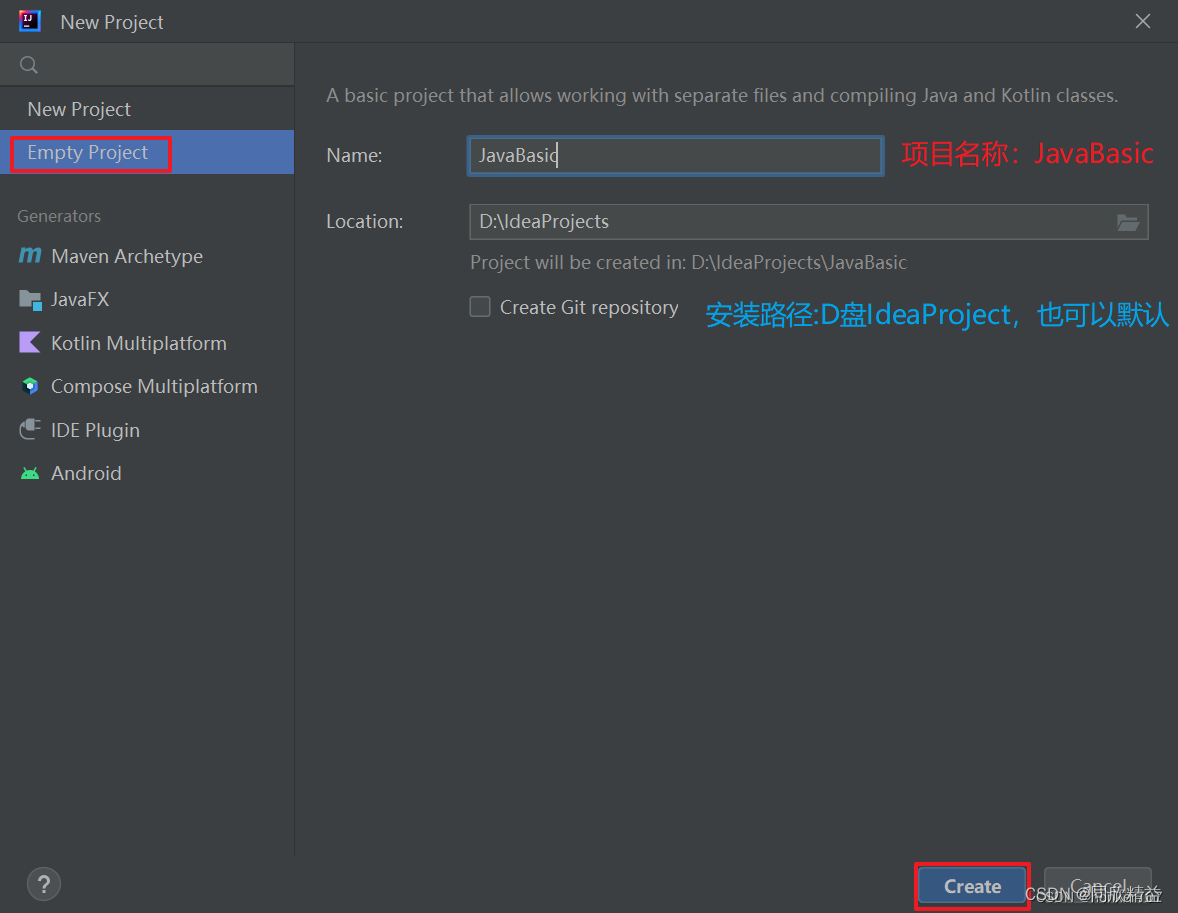This screenshot has width=1178, height=913.
Task: Choose the IDE Plugin generator
Action: tap(147, 430)
